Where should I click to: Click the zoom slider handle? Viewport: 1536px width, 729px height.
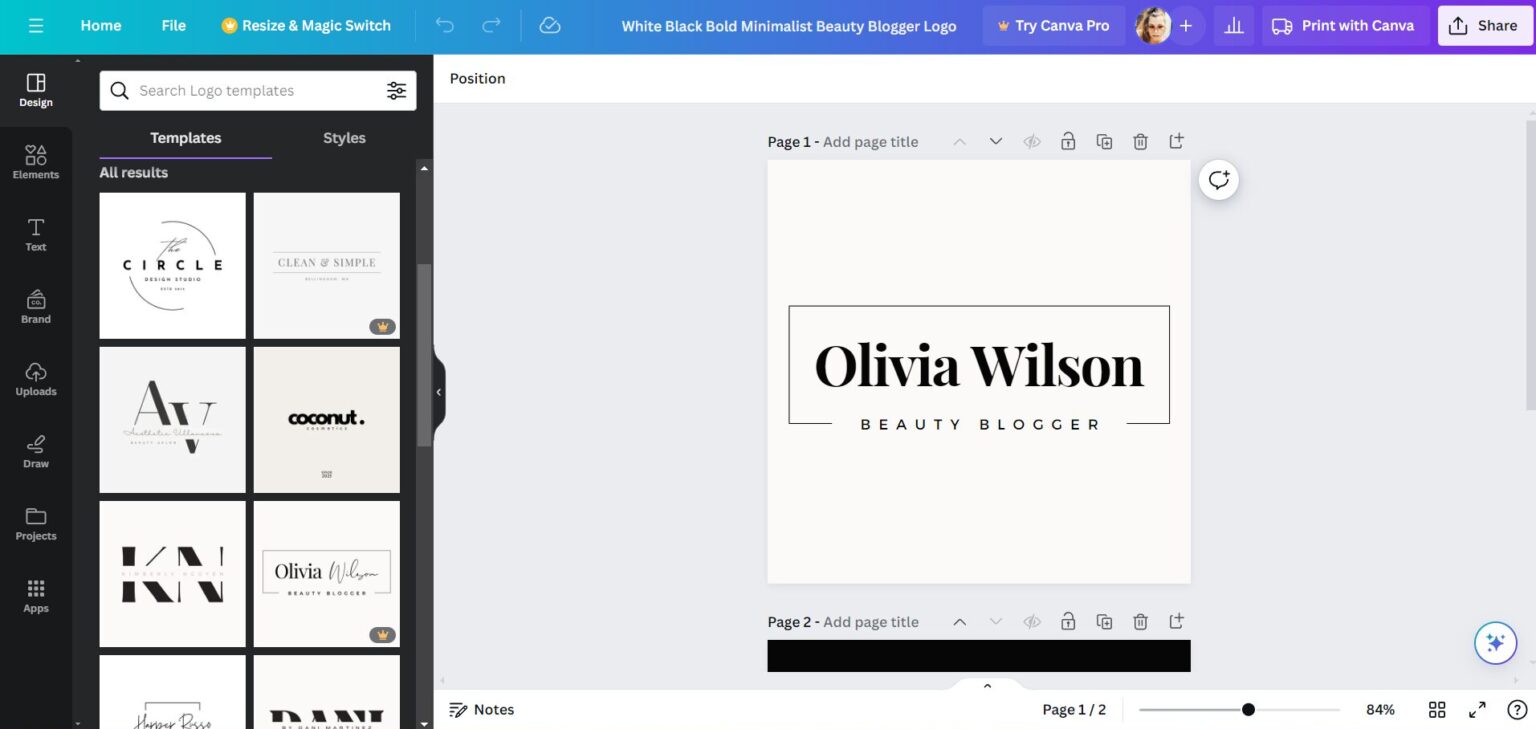(x=1248, y=710)
